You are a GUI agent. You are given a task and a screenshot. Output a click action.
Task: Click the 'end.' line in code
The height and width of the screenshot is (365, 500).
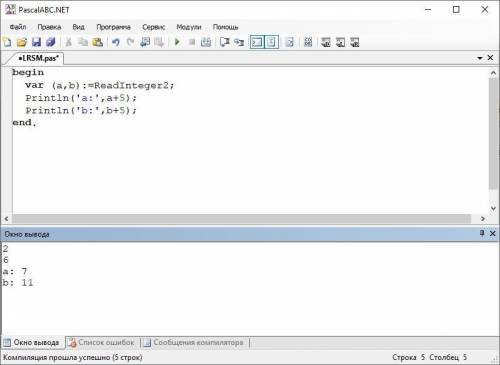point(24,123)
